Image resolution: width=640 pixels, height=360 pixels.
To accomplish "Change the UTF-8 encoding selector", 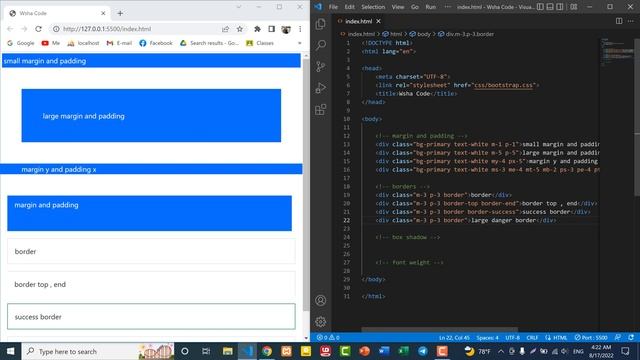I will [x=513, y=338].
